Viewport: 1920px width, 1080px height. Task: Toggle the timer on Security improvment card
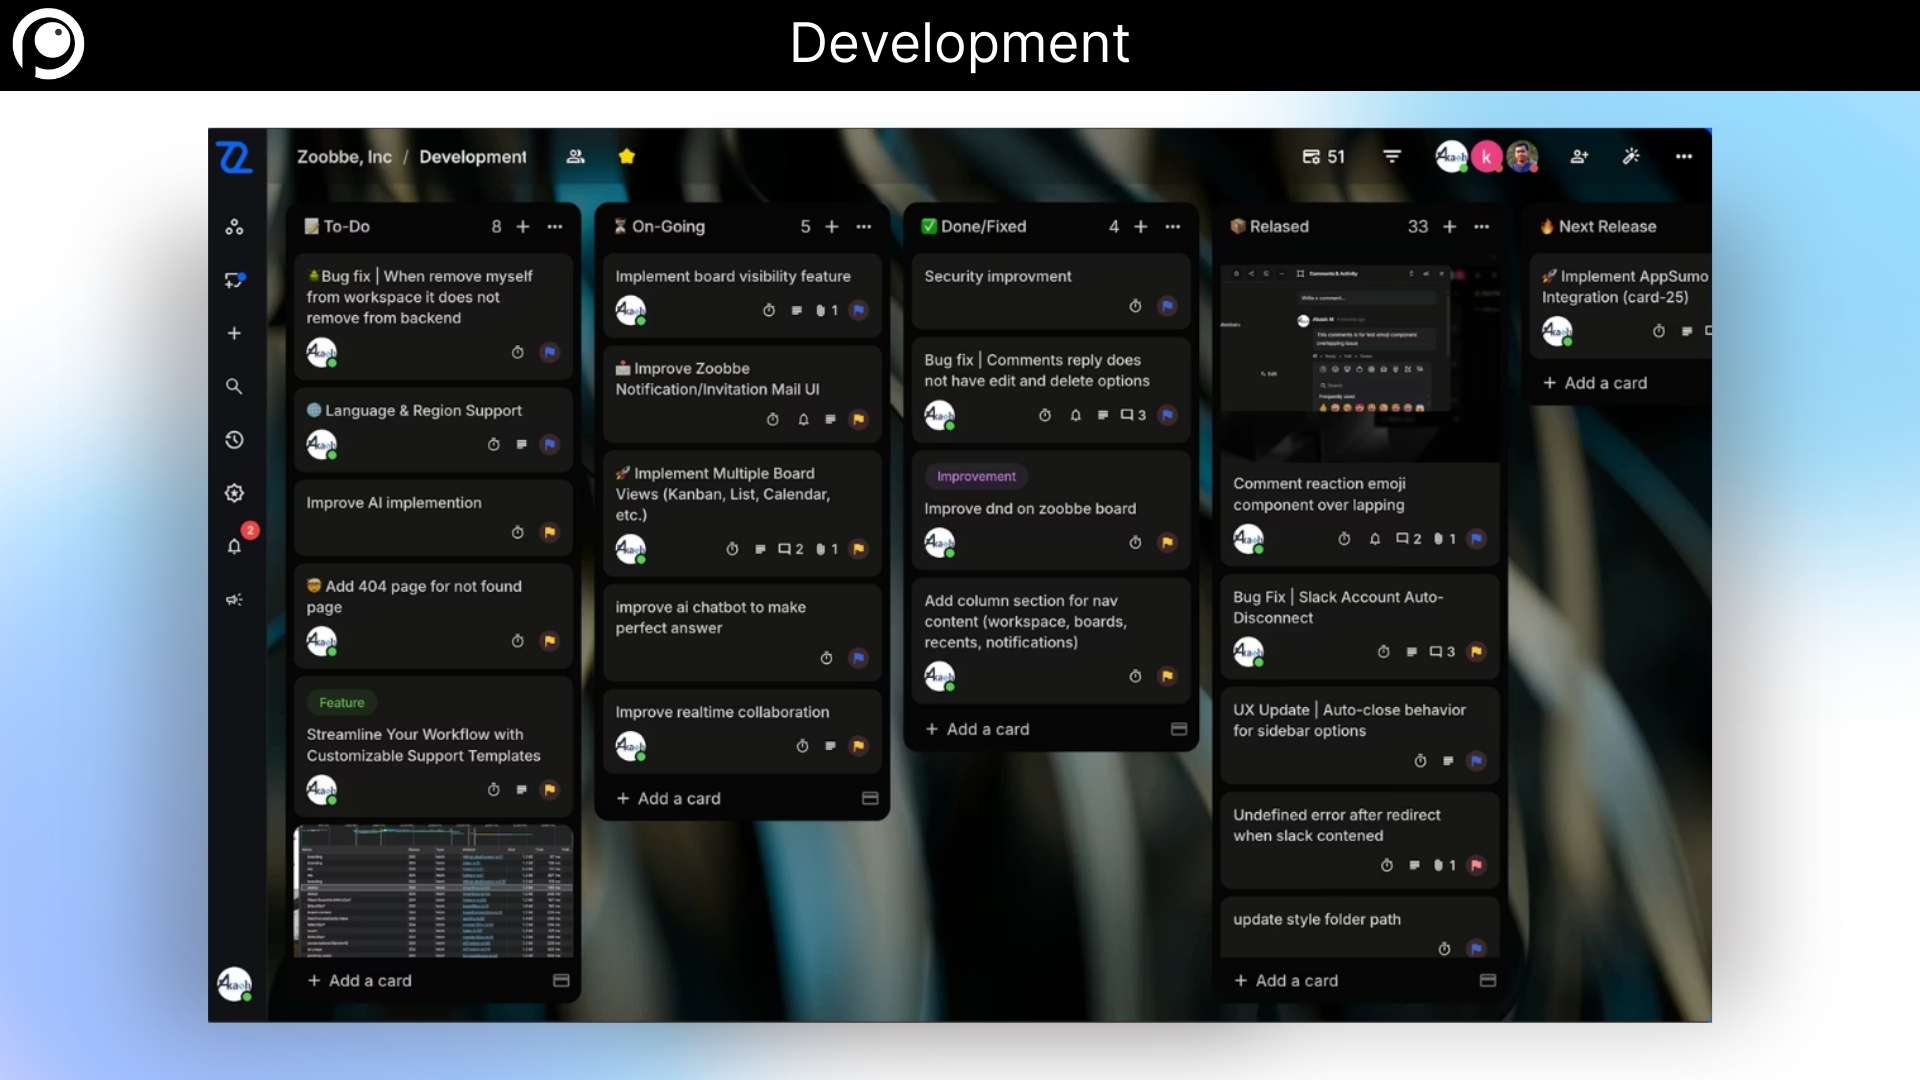point(1135,307)
